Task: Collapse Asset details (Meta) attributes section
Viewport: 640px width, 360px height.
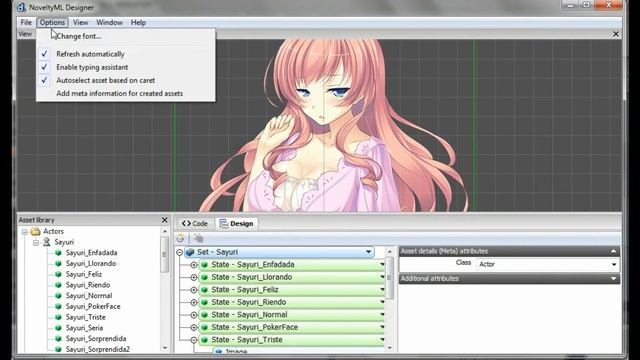Action: (x=613, y=251)
